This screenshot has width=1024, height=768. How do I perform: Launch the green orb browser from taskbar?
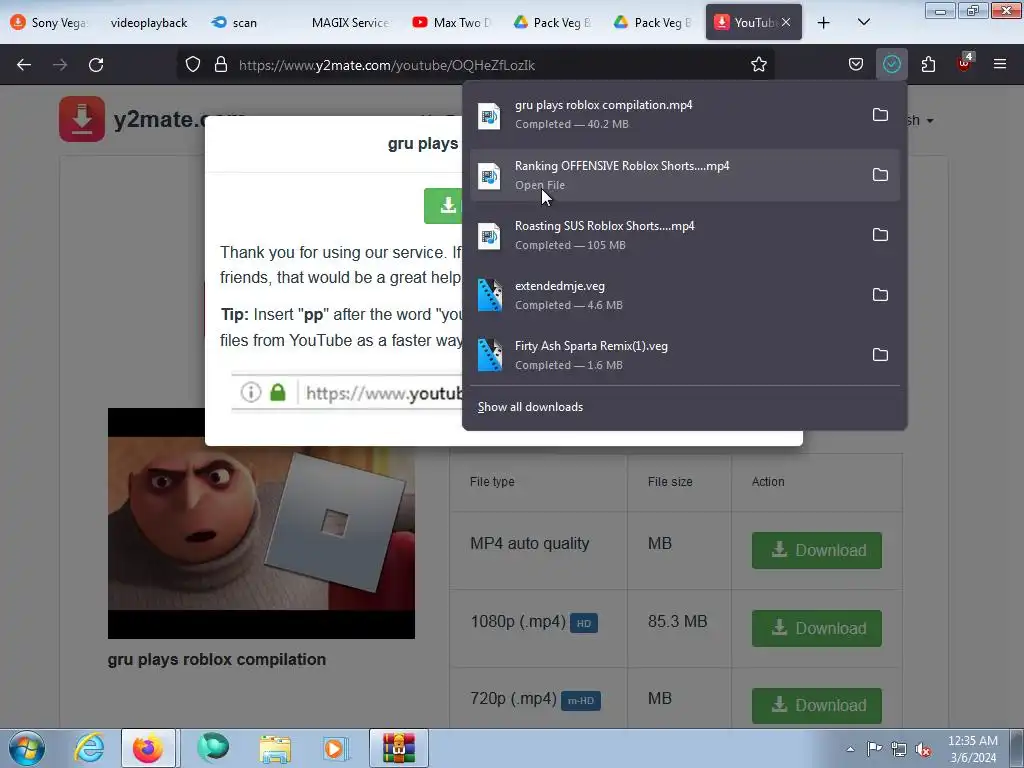click(213, 748)
